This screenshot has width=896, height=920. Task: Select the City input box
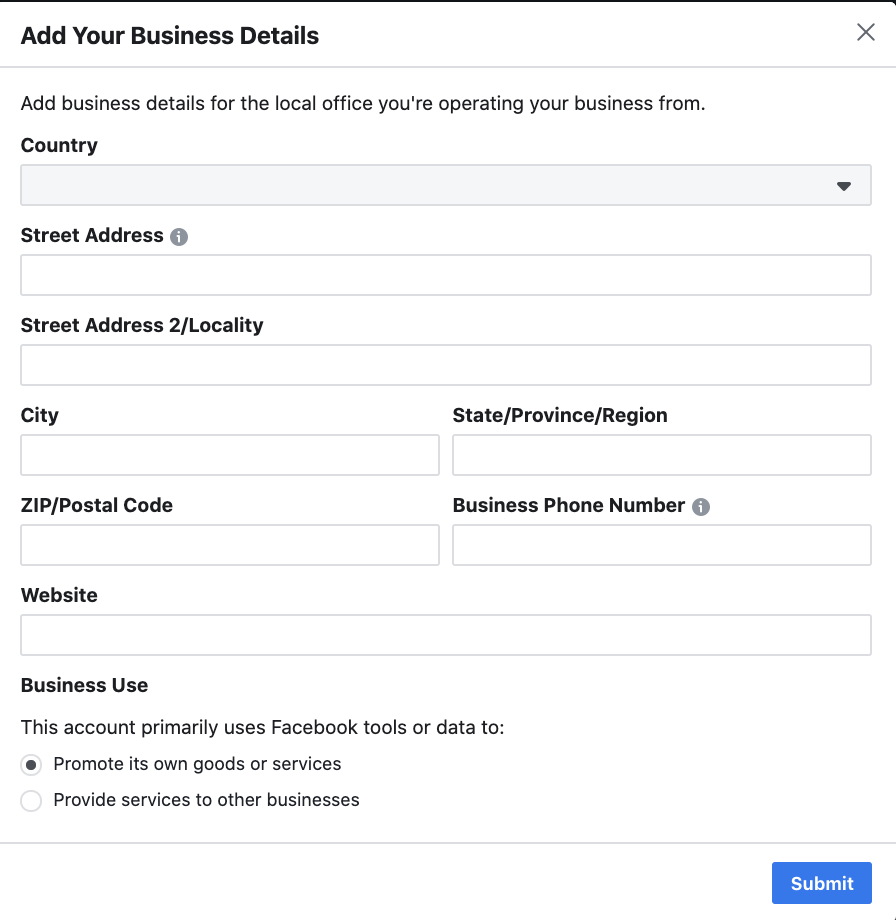tap(230, 455)
